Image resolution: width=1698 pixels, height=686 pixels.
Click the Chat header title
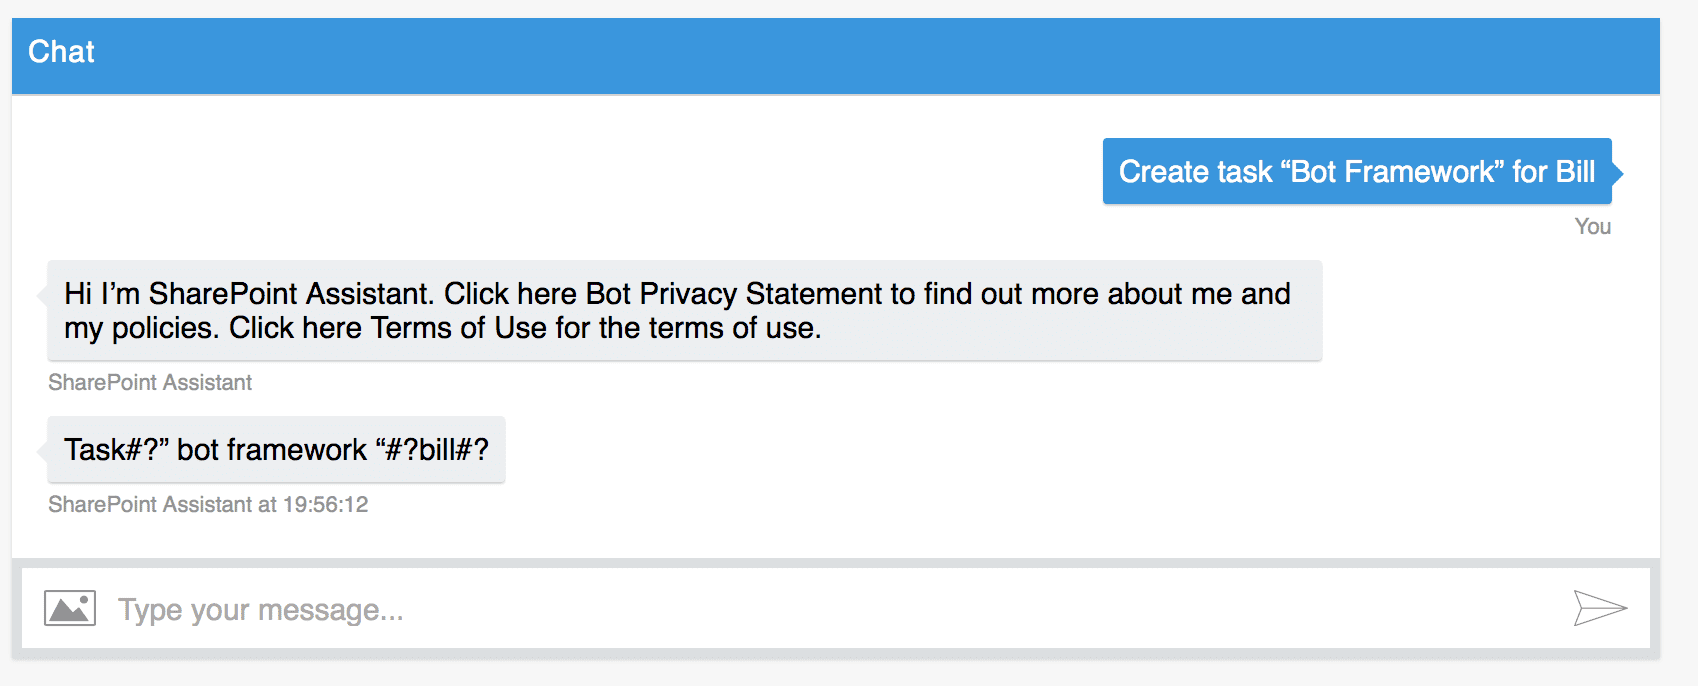click(x=61, y=52)
